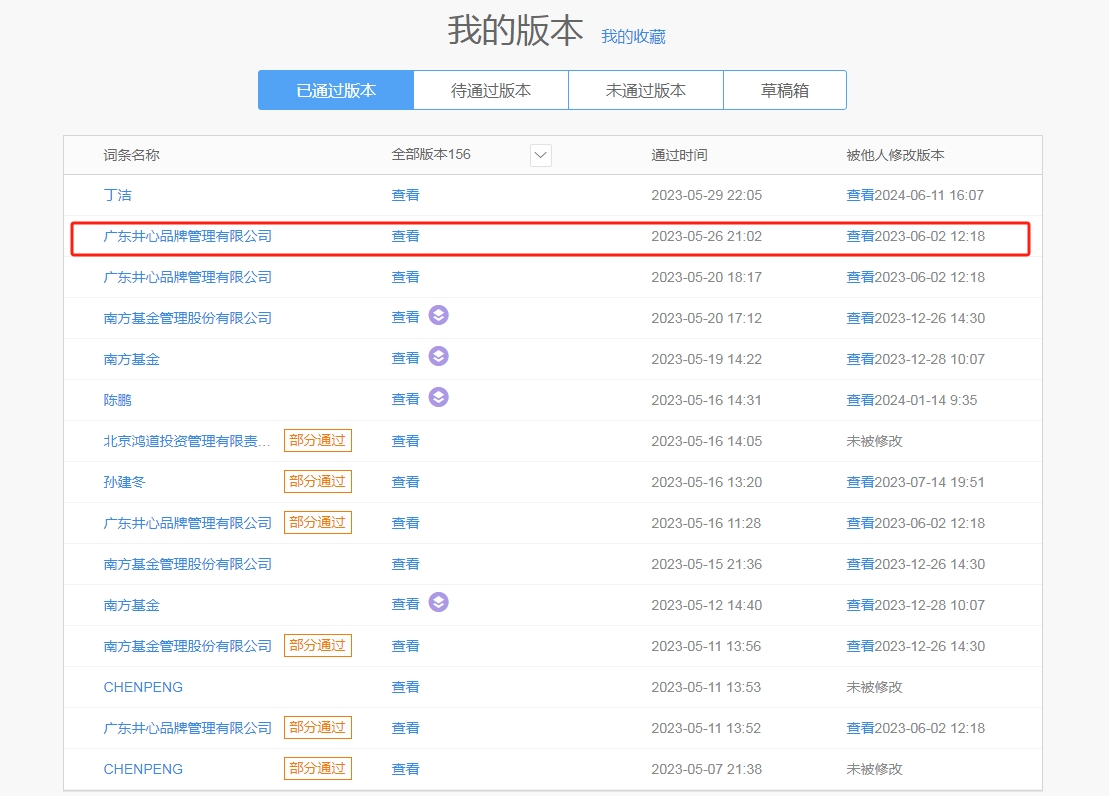Click 查看 version link in 2023-05-11 13:56 row
The image size is (1109, 796).
tap(405, 647)
